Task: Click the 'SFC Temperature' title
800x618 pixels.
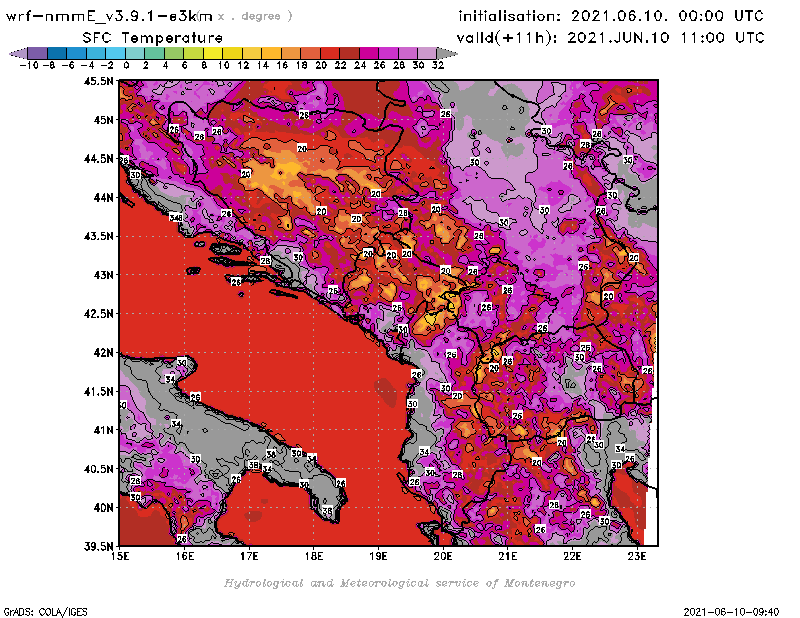Action: [153, 38]
